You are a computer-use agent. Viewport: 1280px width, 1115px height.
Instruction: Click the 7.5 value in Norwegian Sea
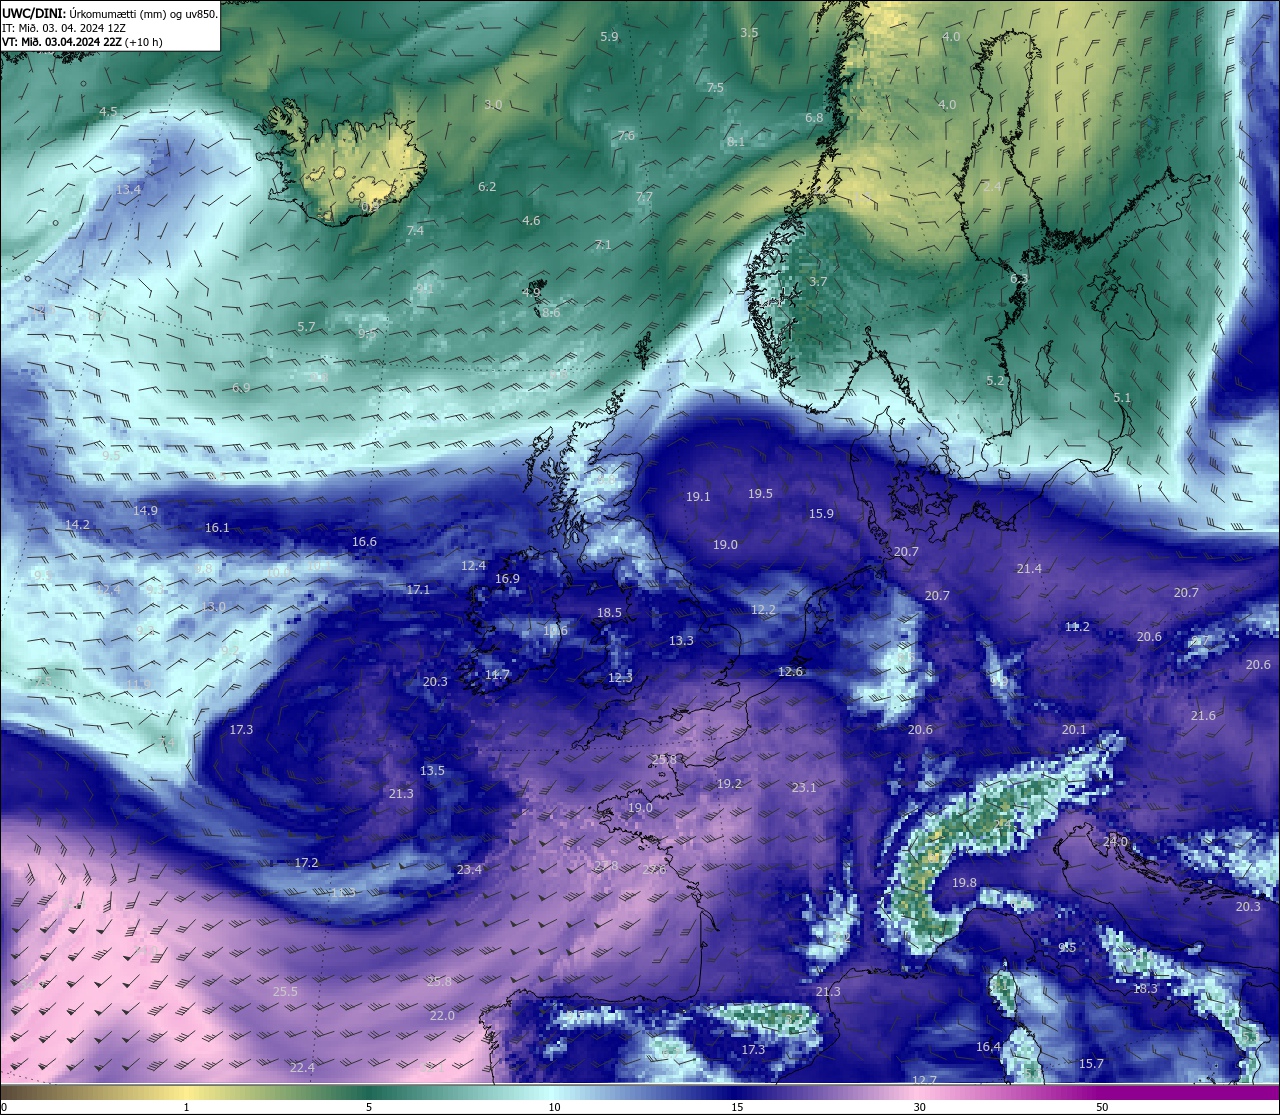point(715,88)
